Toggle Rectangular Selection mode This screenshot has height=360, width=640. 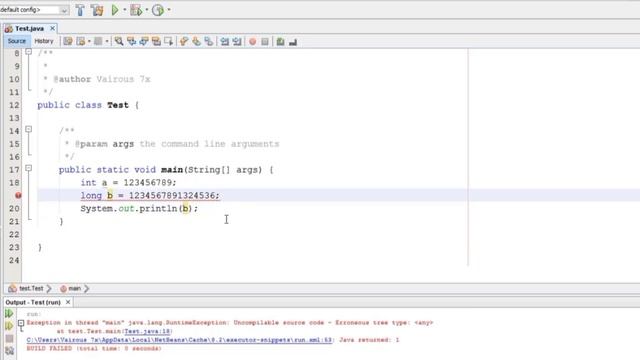click(169, 41)
